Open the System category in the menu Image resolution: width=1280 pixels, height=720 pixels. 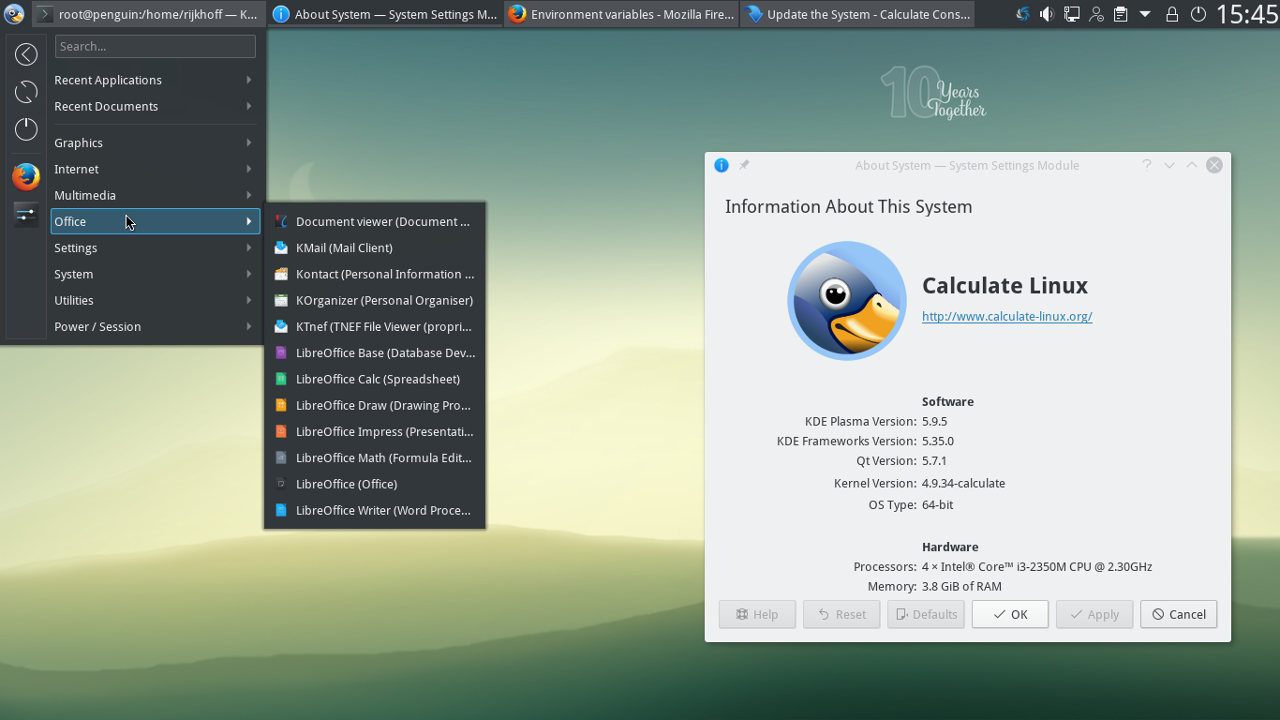(155, 274)
